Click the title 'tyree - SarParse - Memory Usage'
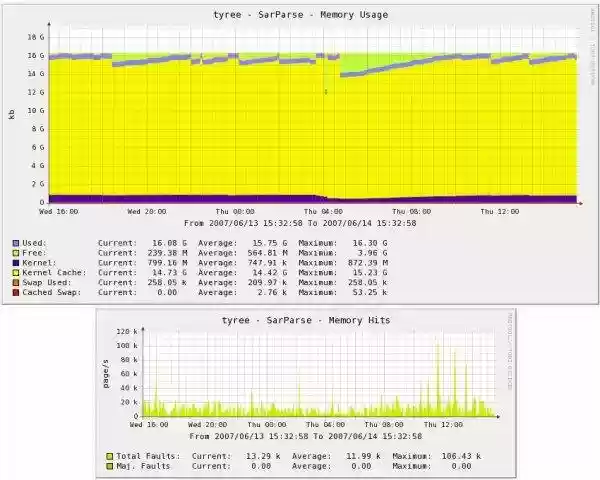600x480 pixels. (300, 15)
